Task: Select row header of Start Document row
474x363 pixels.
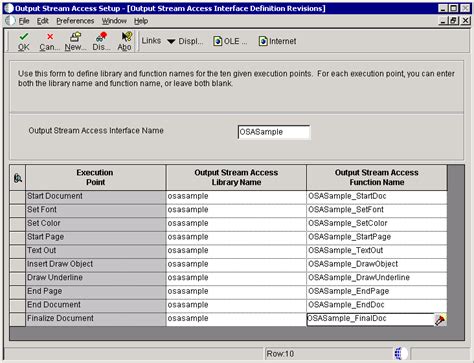Action: tap(17, 197)
